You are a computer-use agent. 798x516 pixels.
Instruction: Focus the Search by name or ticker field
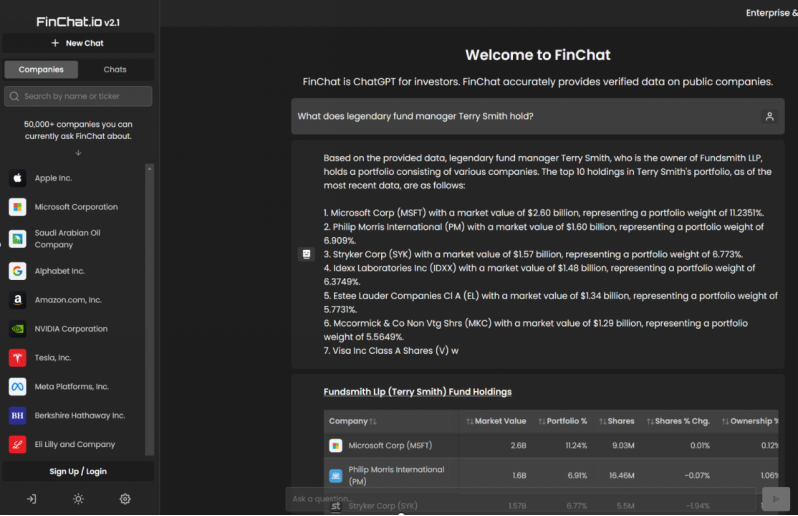(x=78, y=96)
